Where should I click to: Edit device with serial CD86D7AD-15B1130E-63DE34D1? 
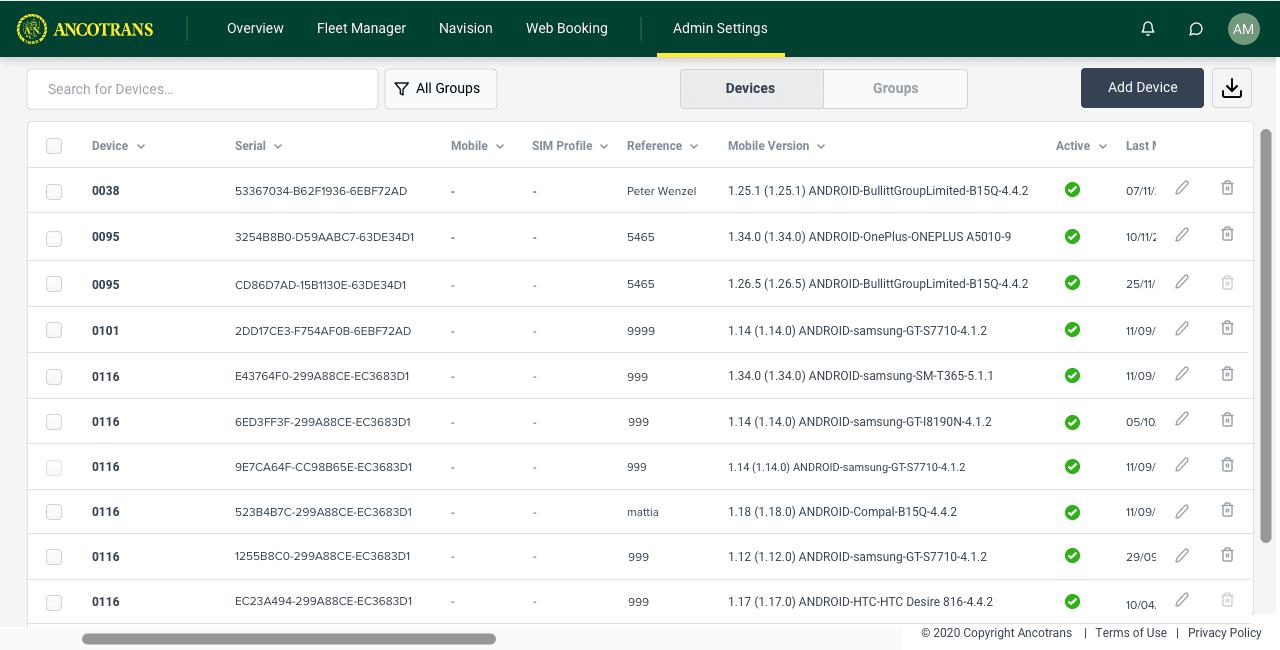1182,282
